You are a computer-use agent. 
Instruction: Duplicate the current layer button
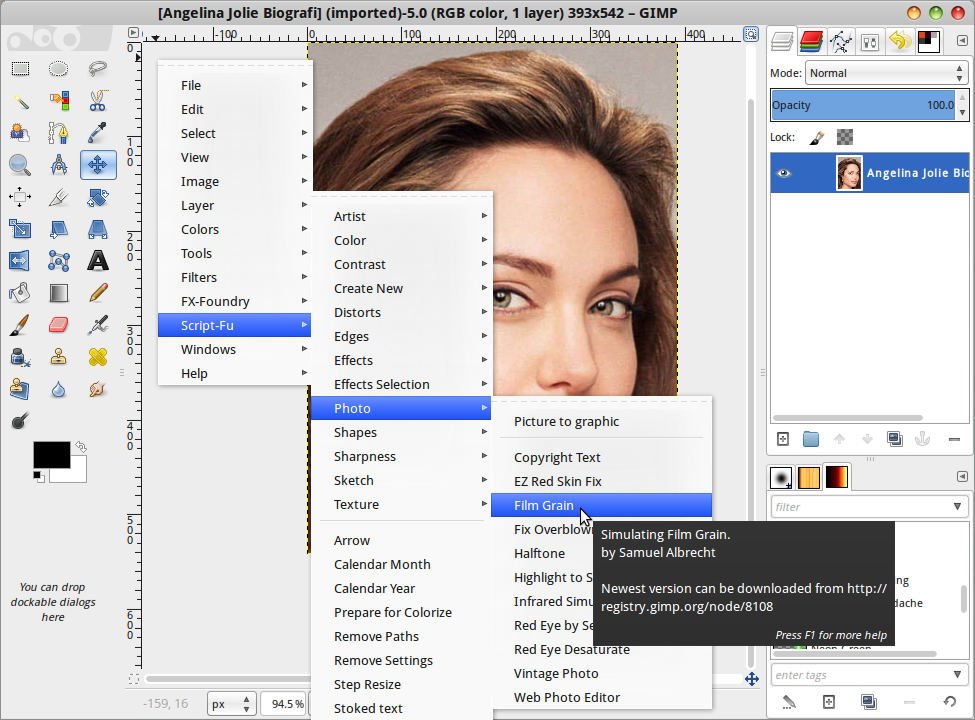[x=895, y=439]
